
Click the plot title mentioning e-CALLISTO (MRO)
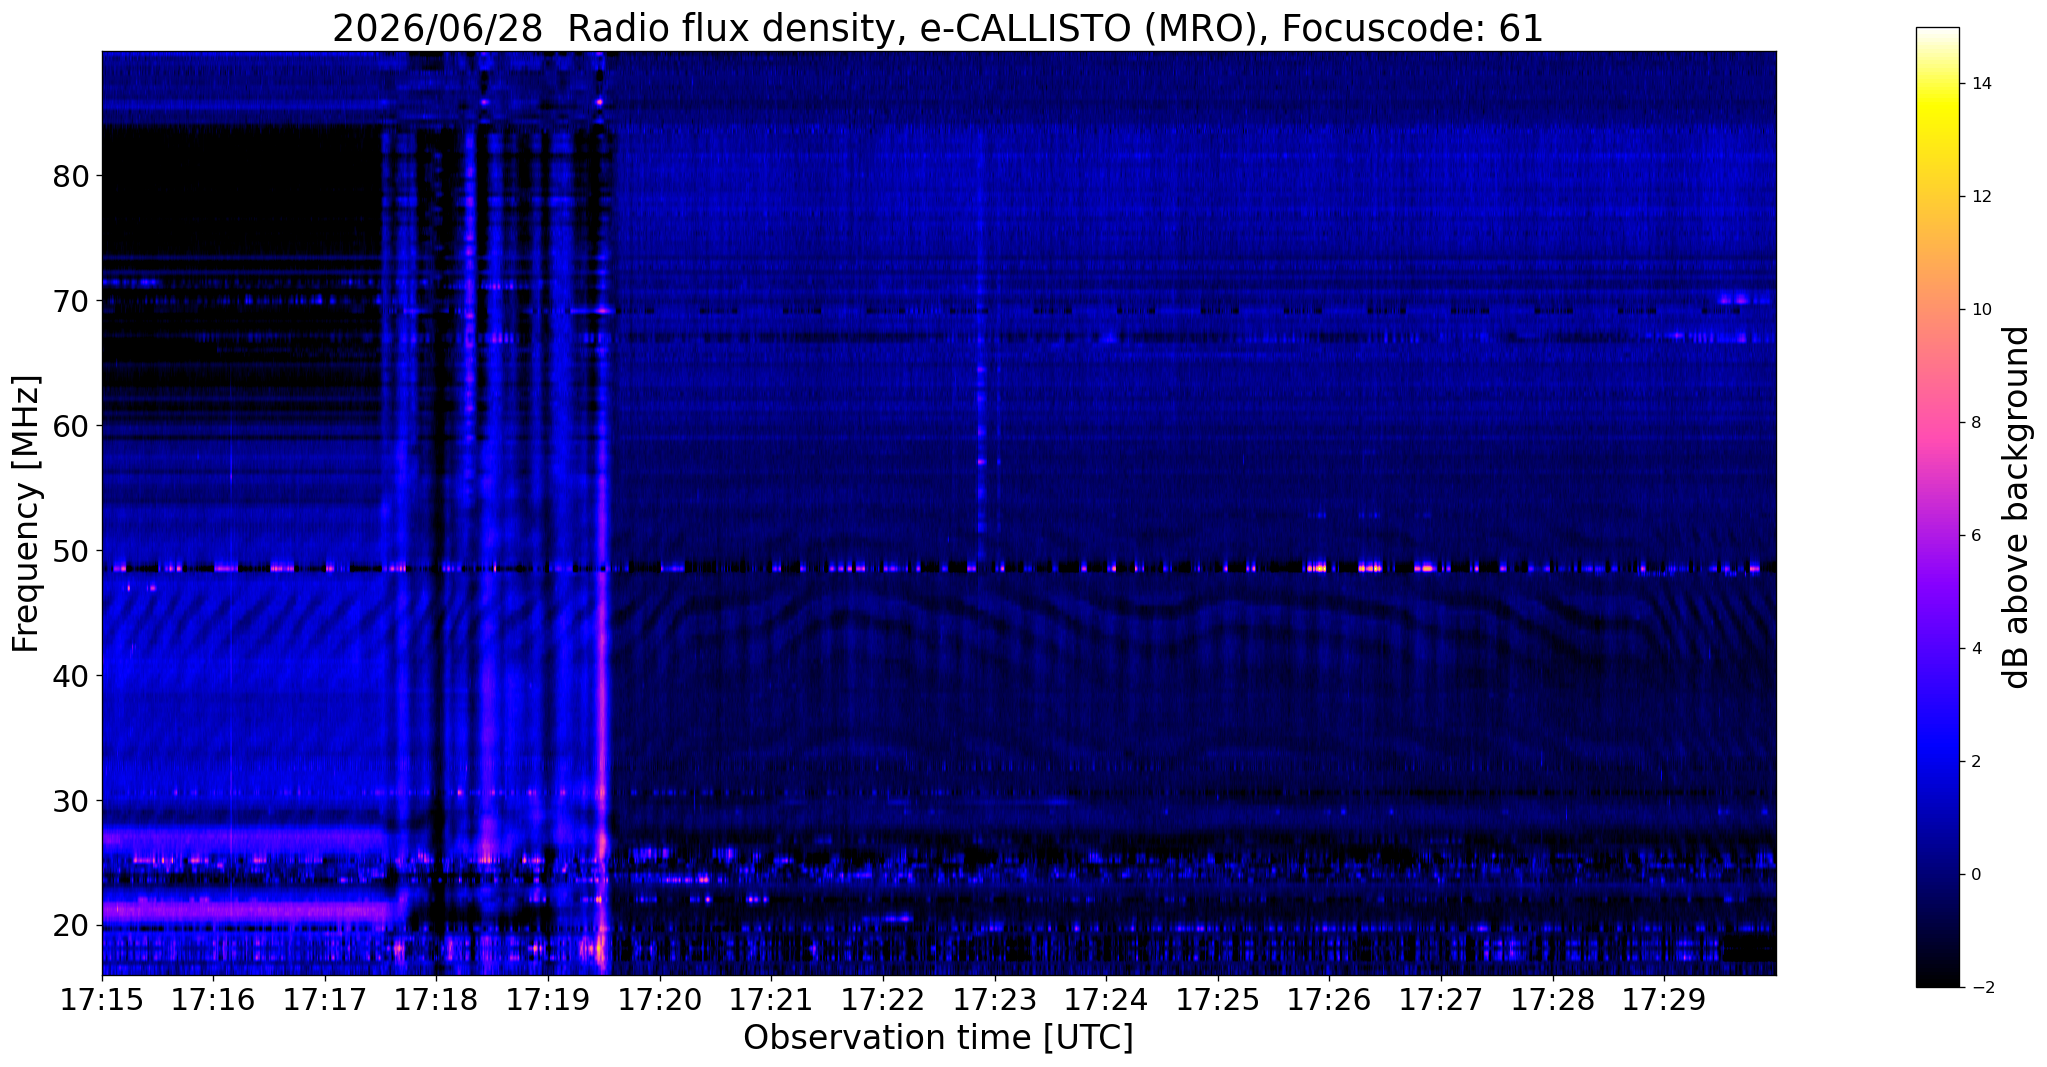pos(938,28)
